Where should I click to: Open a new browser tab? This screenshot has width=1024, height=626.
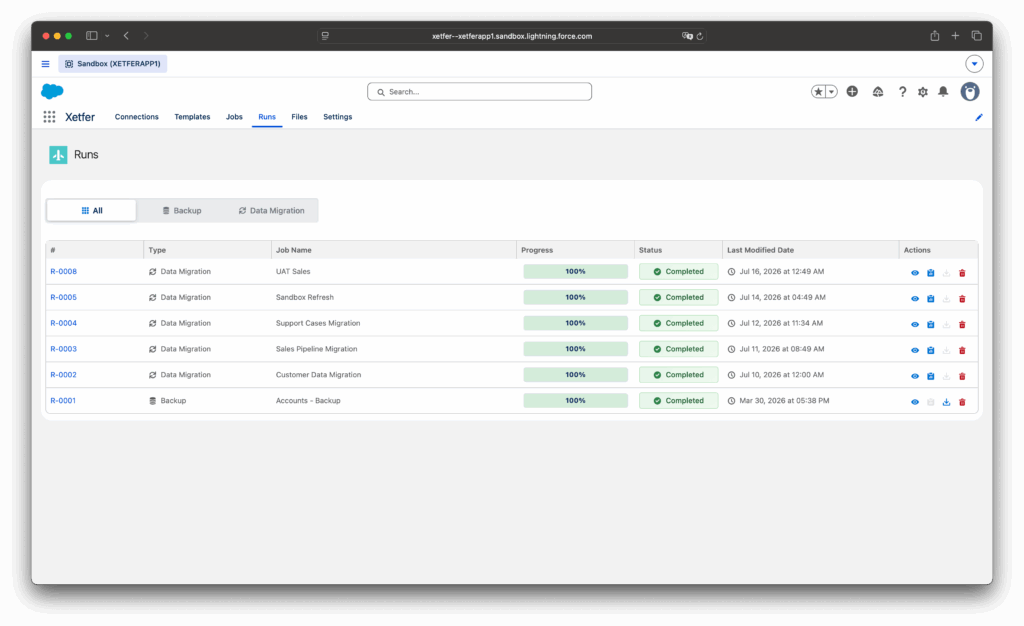(955, 36)
